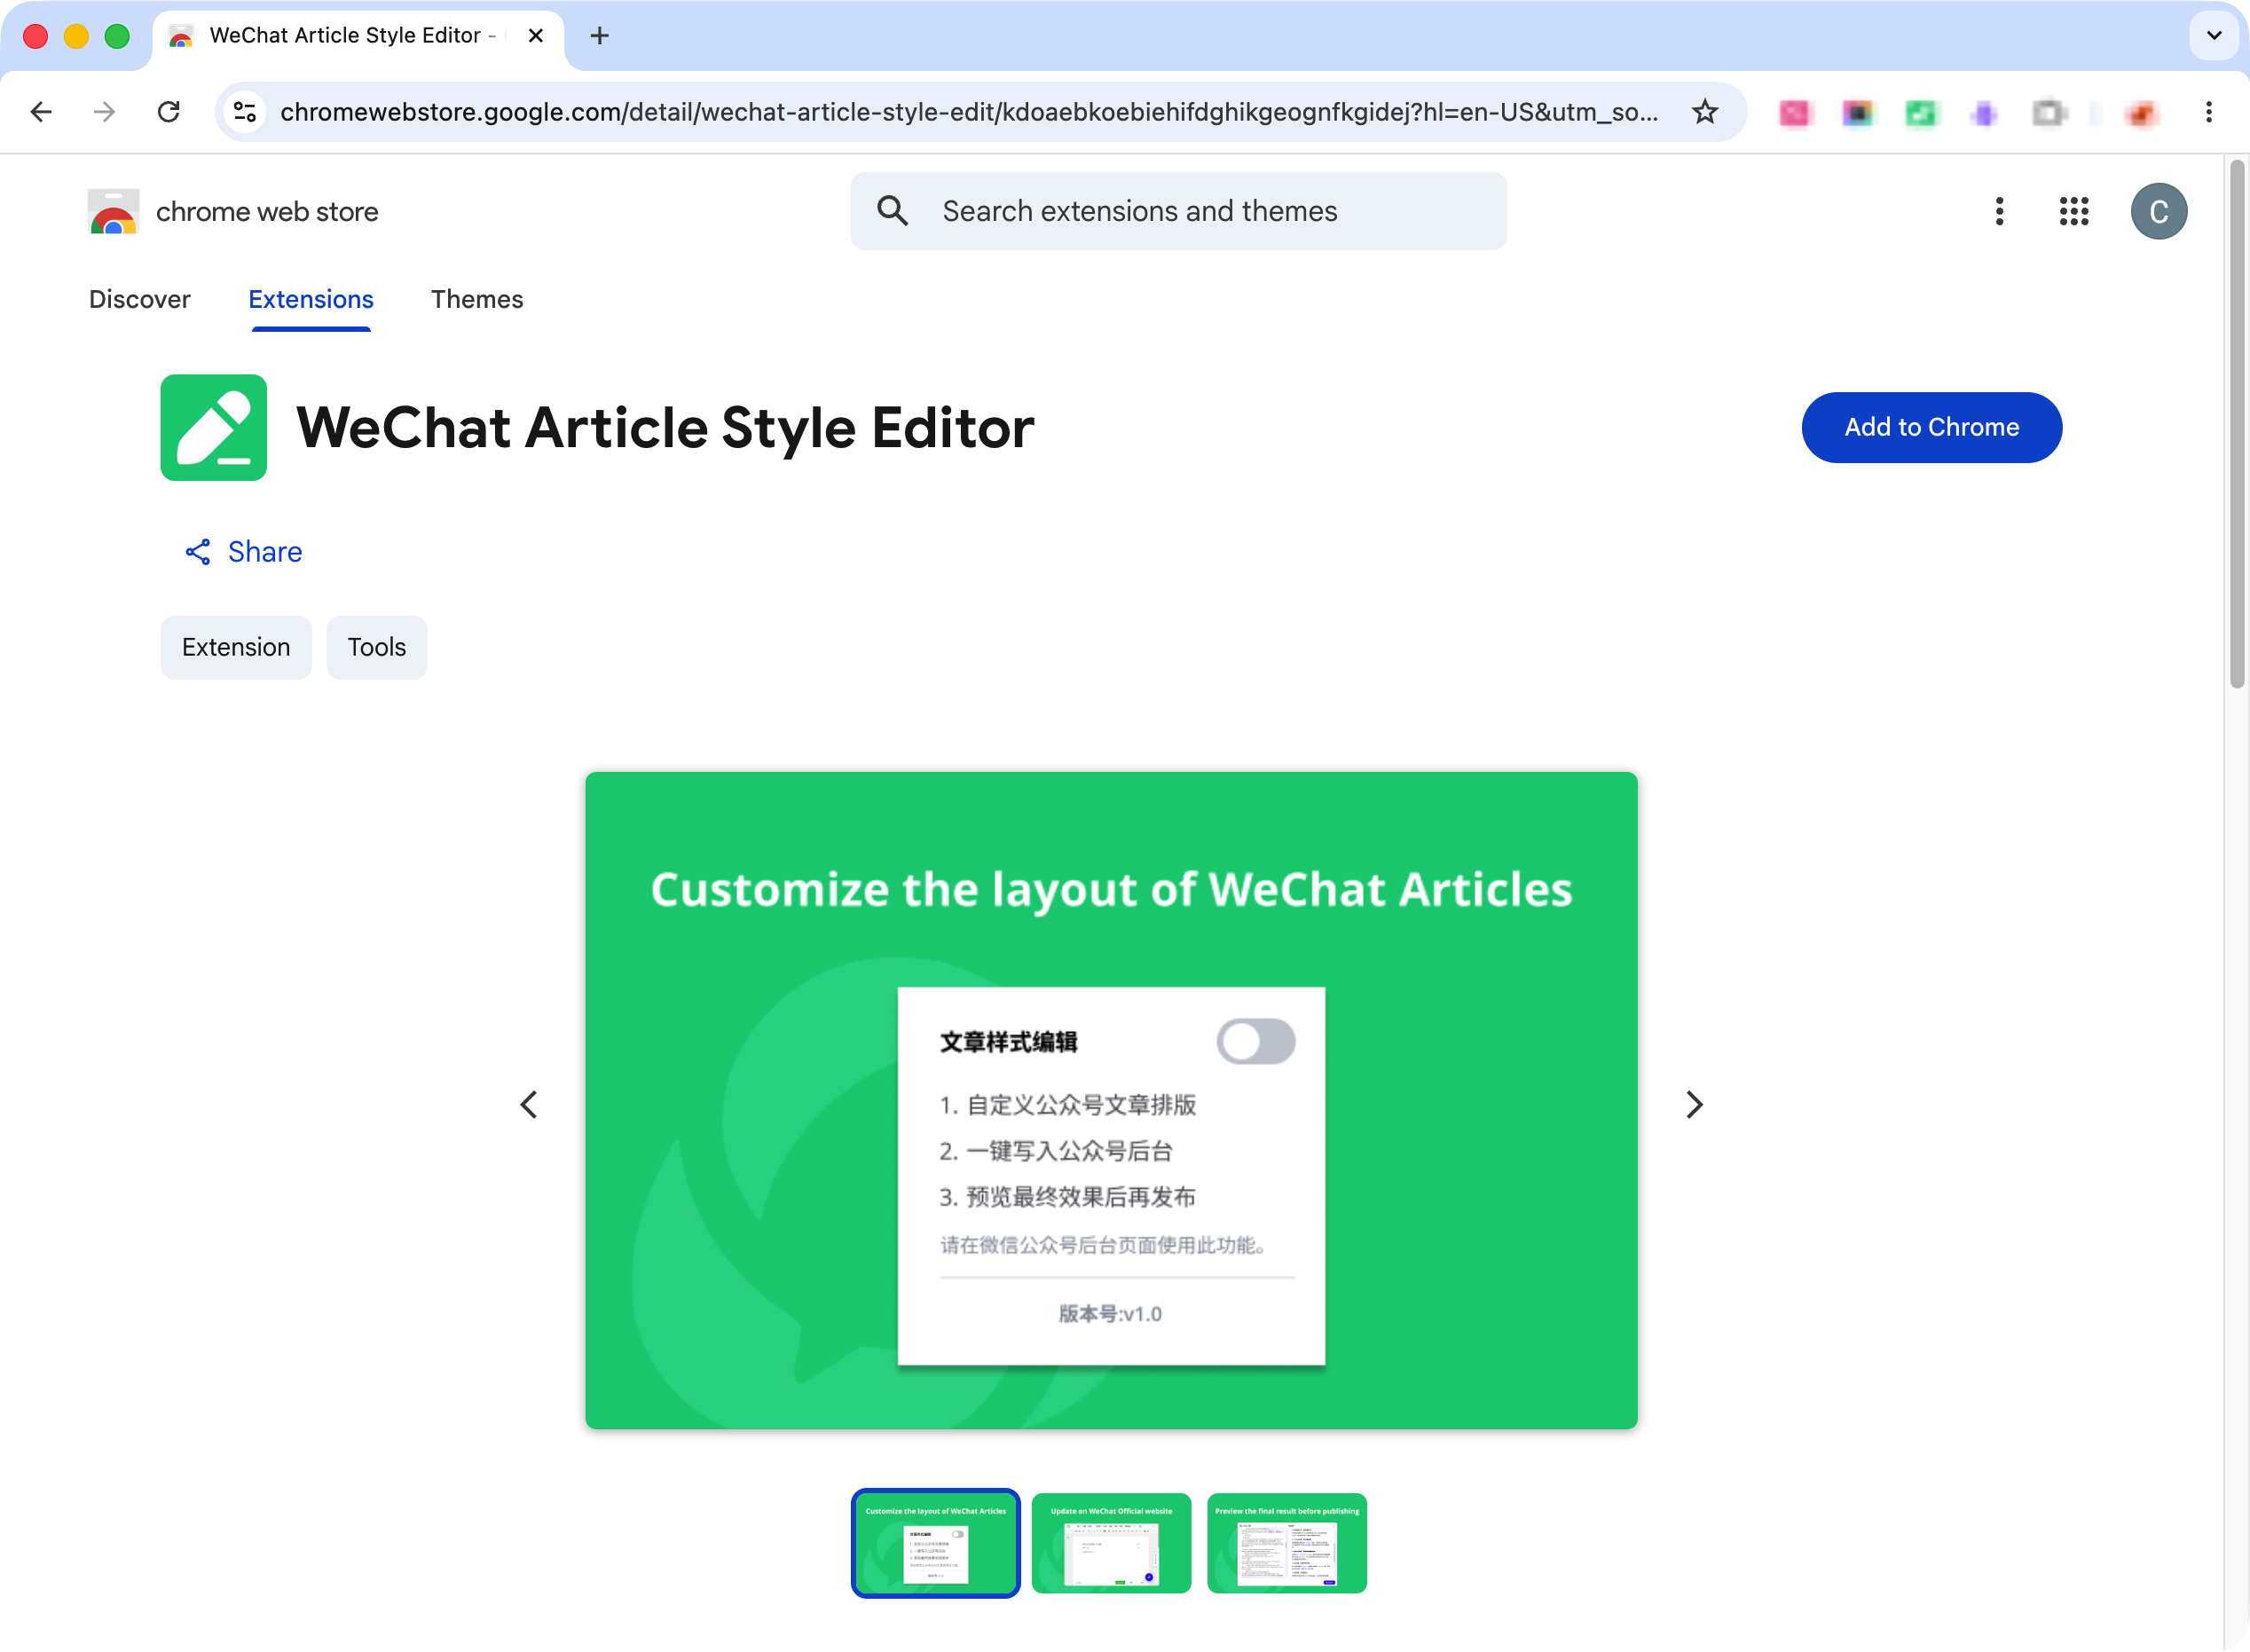Select the first screenshot thumbnail
2250x1652 pixels.
(935, 1542)
